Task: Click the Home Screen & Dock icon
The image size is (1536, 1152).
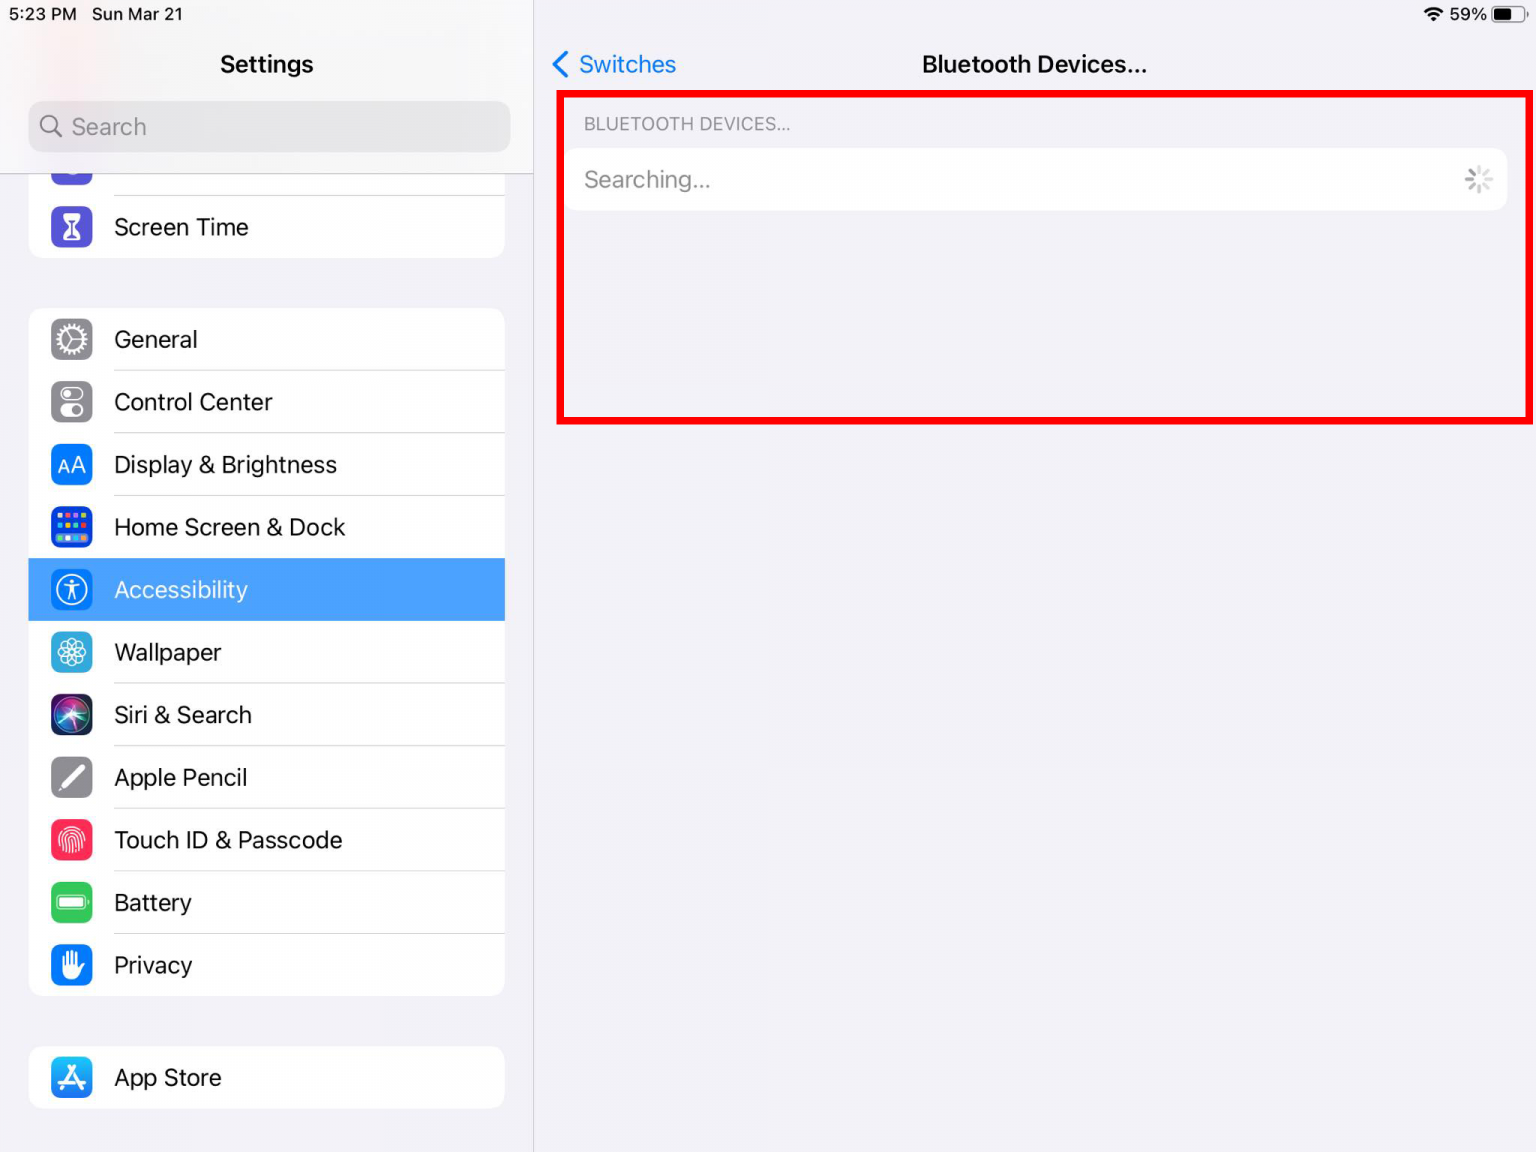Action: (x=71, y=527)
